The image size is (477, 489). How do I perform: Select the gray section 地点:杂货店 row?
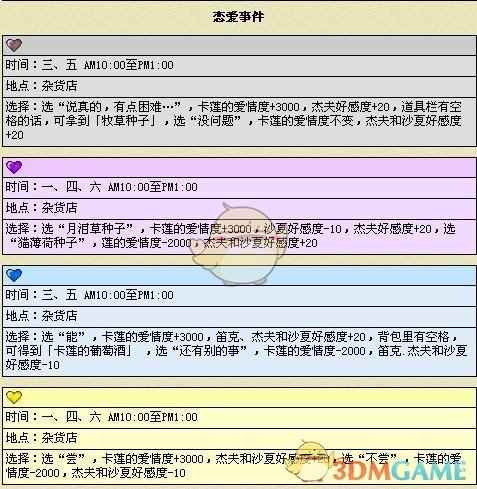pyautogui.click(x=239, y=86)
